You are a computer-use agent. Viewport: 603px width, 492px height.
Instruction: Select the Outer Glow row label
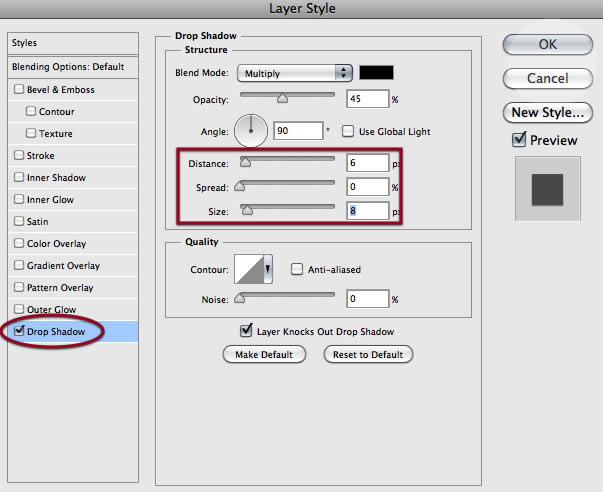(x=51, y=309)
